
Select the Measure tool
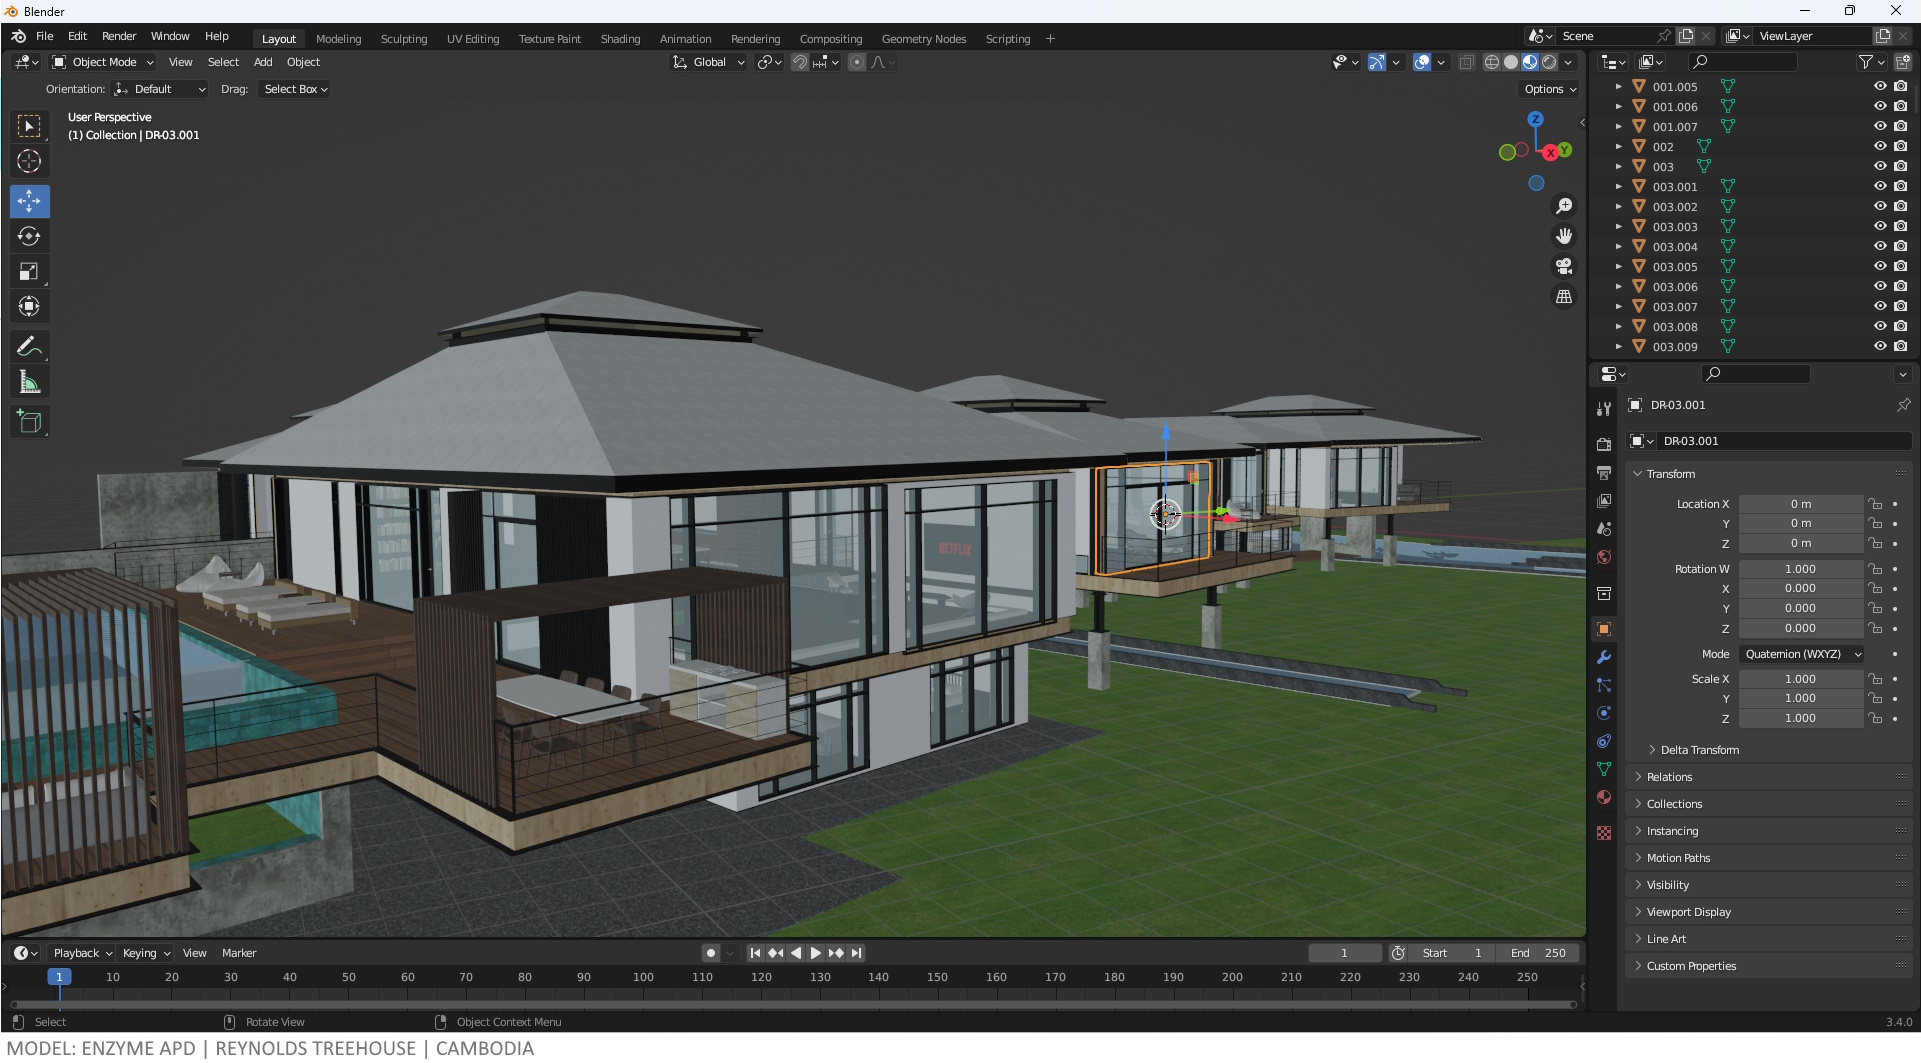[29, 382]
